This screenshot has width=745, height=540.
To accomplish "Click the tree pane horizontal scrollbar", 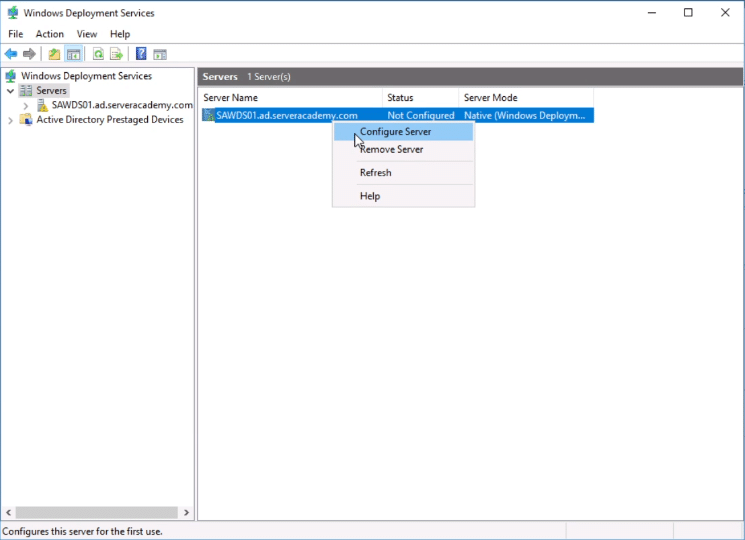I will click(x=95, y=512).
